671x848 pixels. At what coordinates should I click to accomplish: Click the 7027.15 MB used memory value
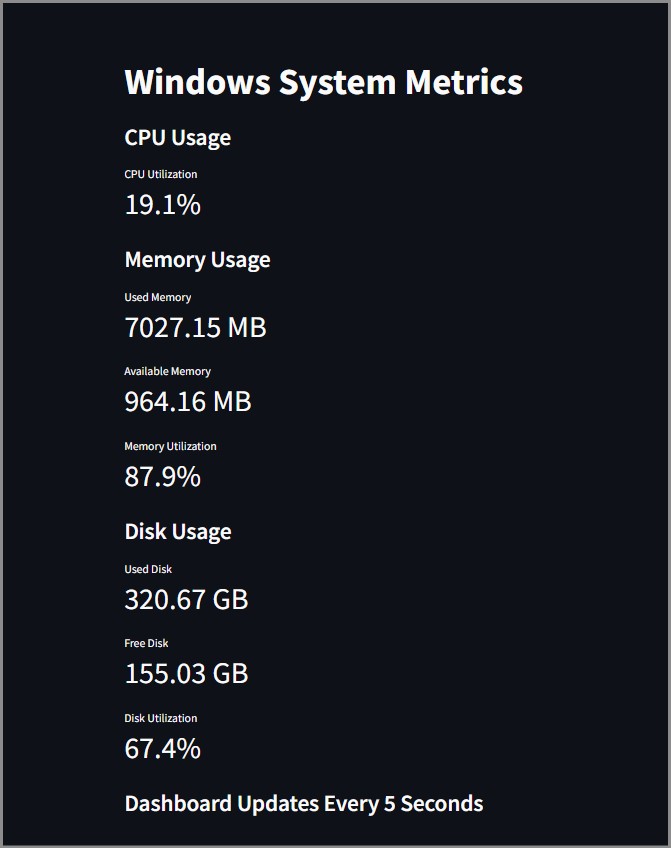click(x=195, y=328)
